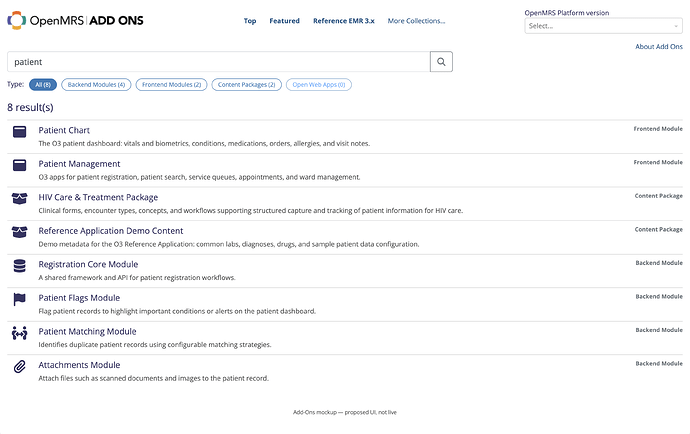Open the Attachments Module
This screenshot has width=690, height=434.
coord(79,365)
